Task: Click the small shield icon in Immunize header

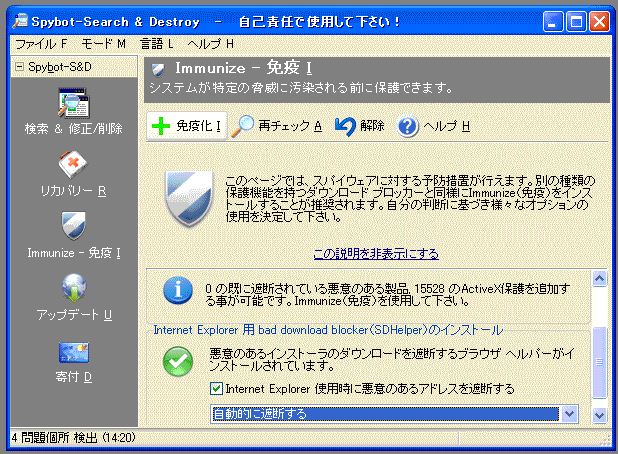Action: [158, 69]
